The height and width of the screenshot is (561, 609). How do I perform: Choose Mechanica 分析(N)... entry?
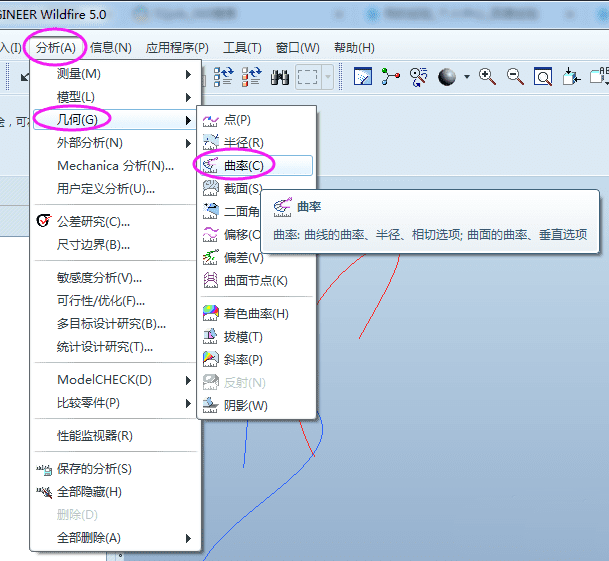tap(116, 166)
